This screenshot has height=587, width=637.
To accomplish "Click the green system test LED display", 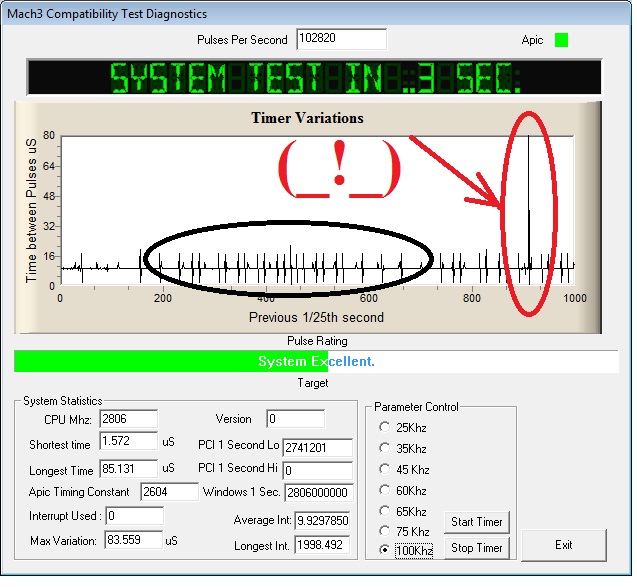I will (314, 77).
